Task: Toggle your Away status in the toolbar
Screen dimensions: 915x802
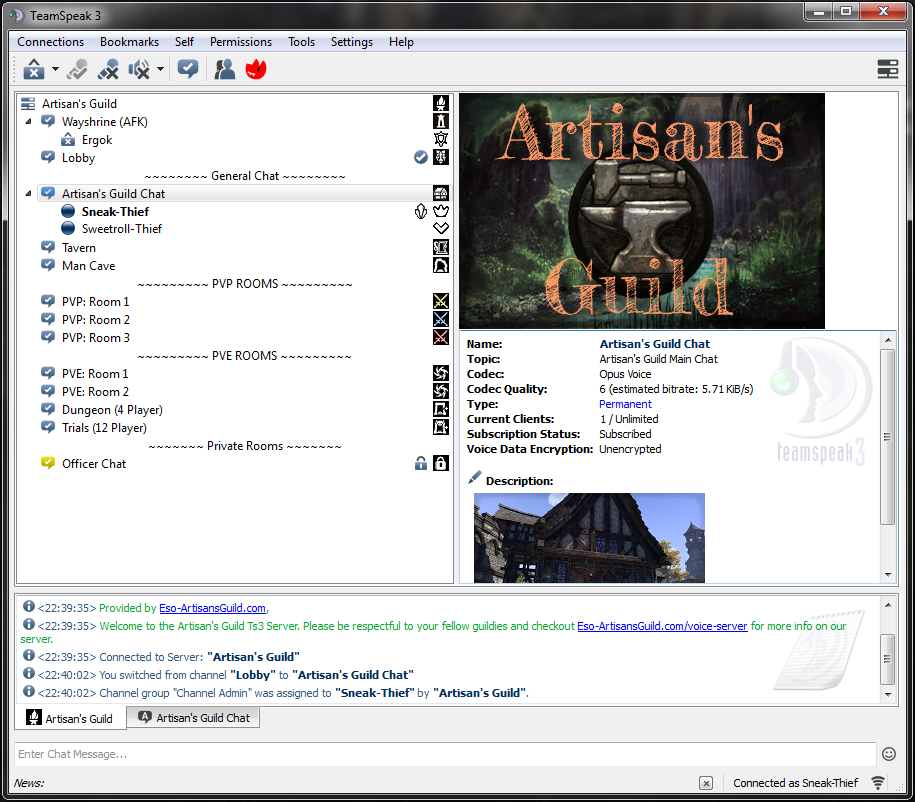Action: (78, 69)
